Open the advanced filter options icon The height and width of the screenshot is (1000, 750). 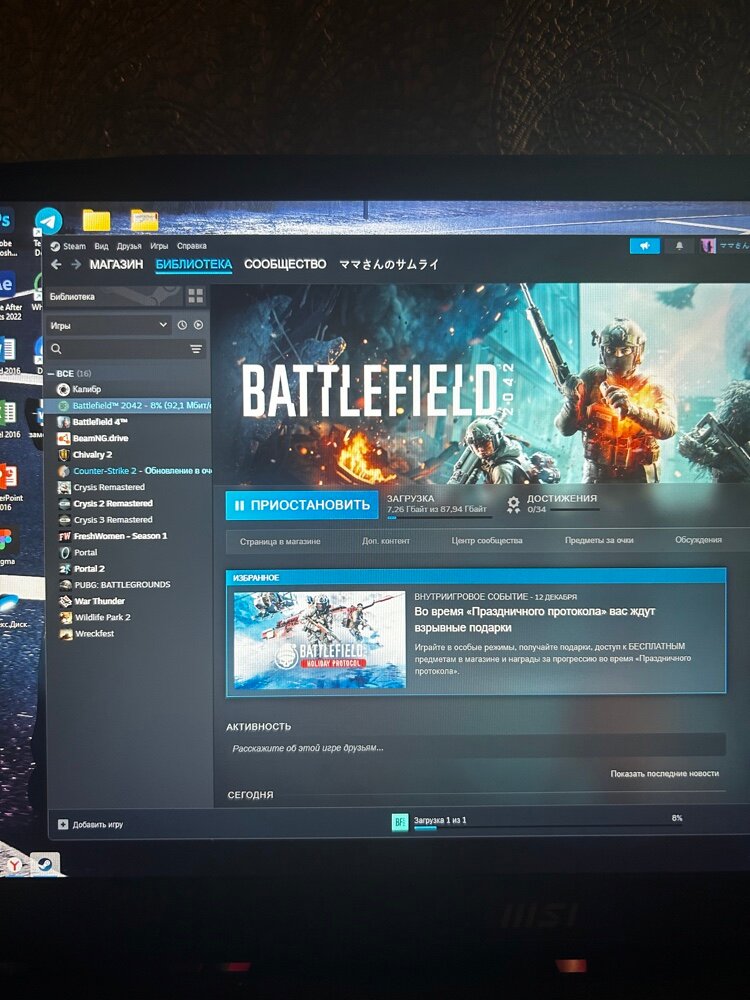(x=196, y=349)
